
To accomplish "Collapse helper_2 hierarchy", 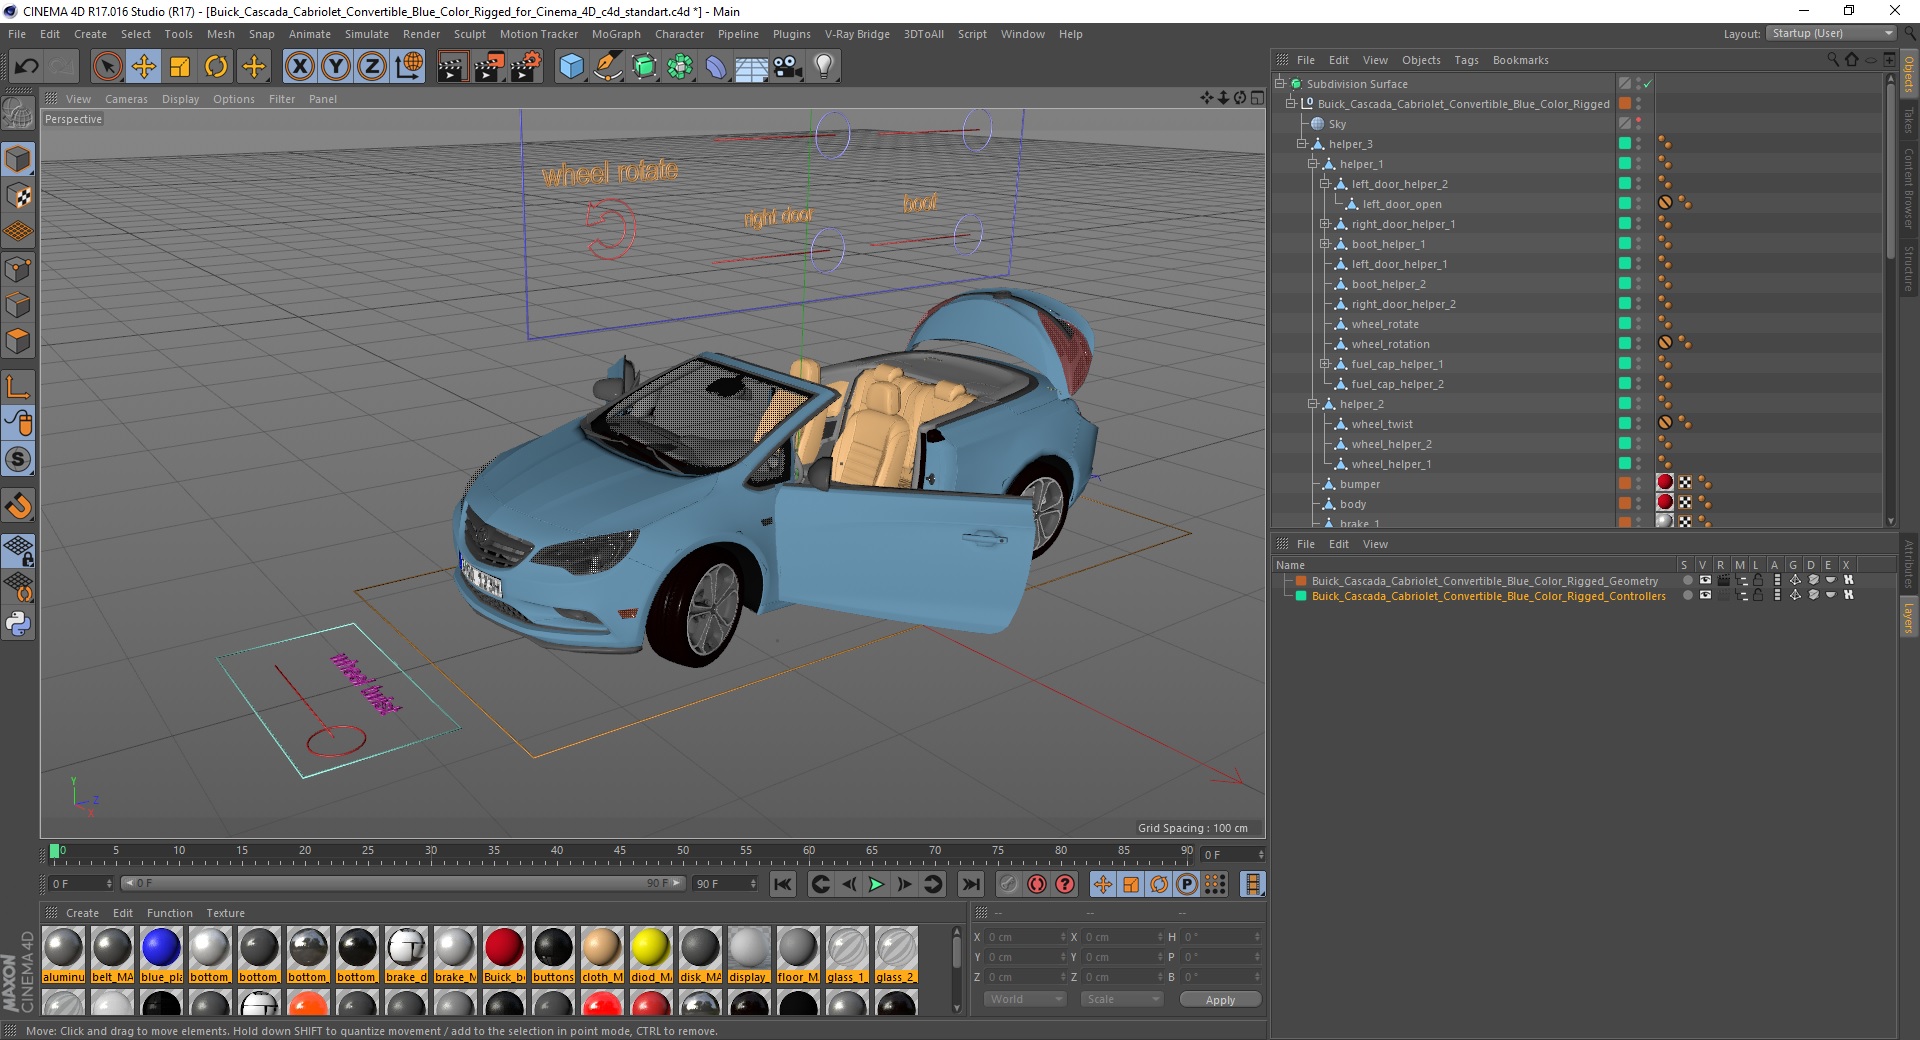I will click(x=1313, y=404).
